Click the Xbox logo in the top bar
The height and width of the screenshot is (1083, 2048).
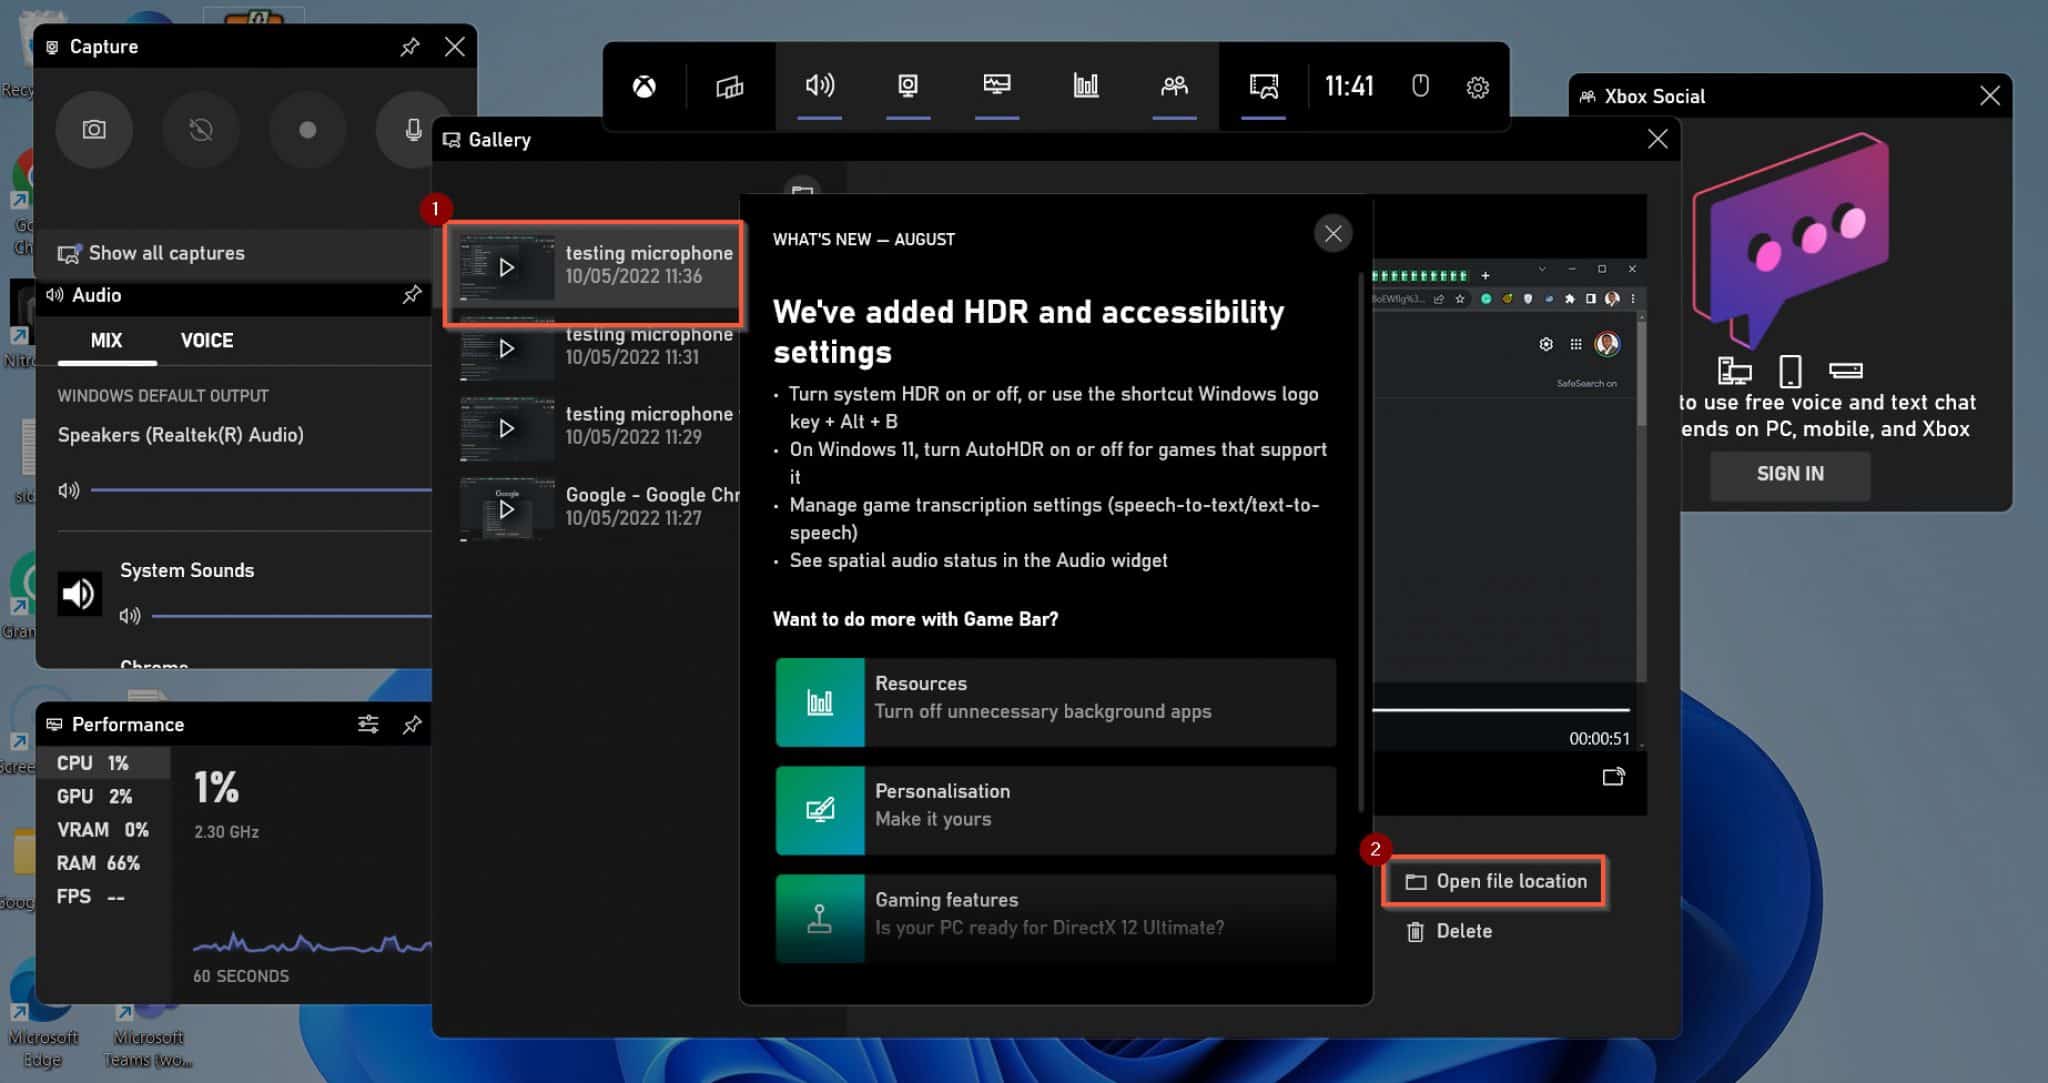click(643, 87)
